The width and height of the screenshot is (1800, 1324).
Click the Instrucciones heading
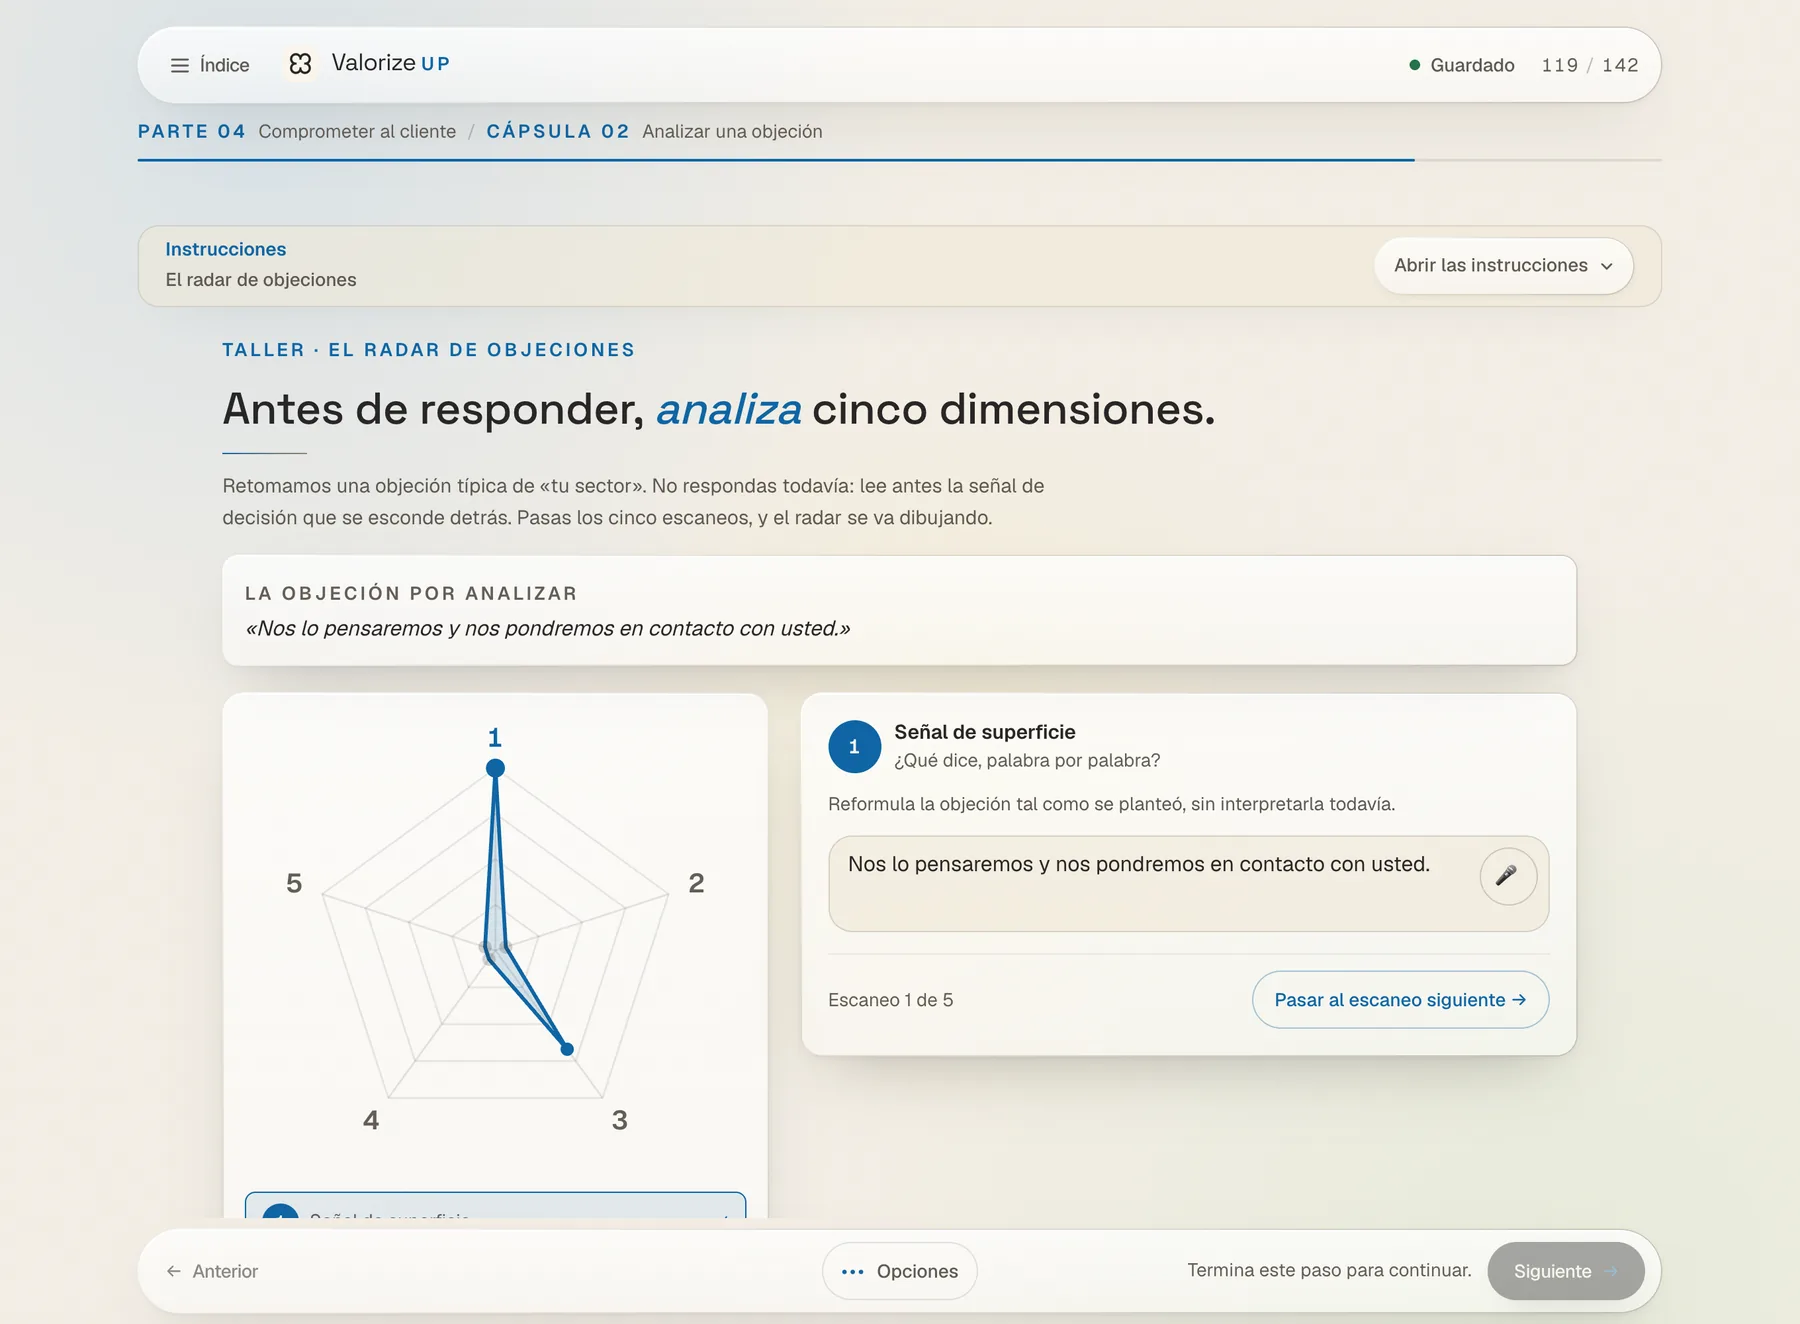click(x=226, y=249)
